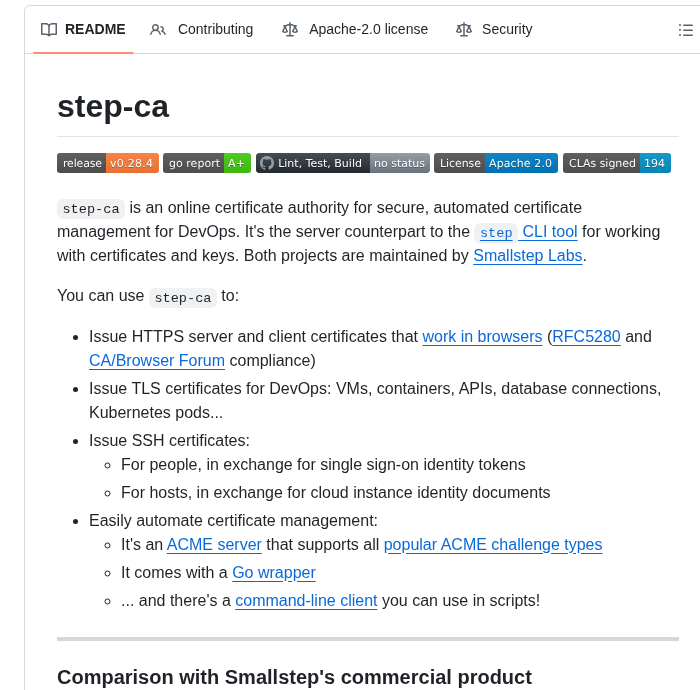Screen dimensions: 700x690
Task: Click the Contributing people icon
Action: (x=158, y=30)
